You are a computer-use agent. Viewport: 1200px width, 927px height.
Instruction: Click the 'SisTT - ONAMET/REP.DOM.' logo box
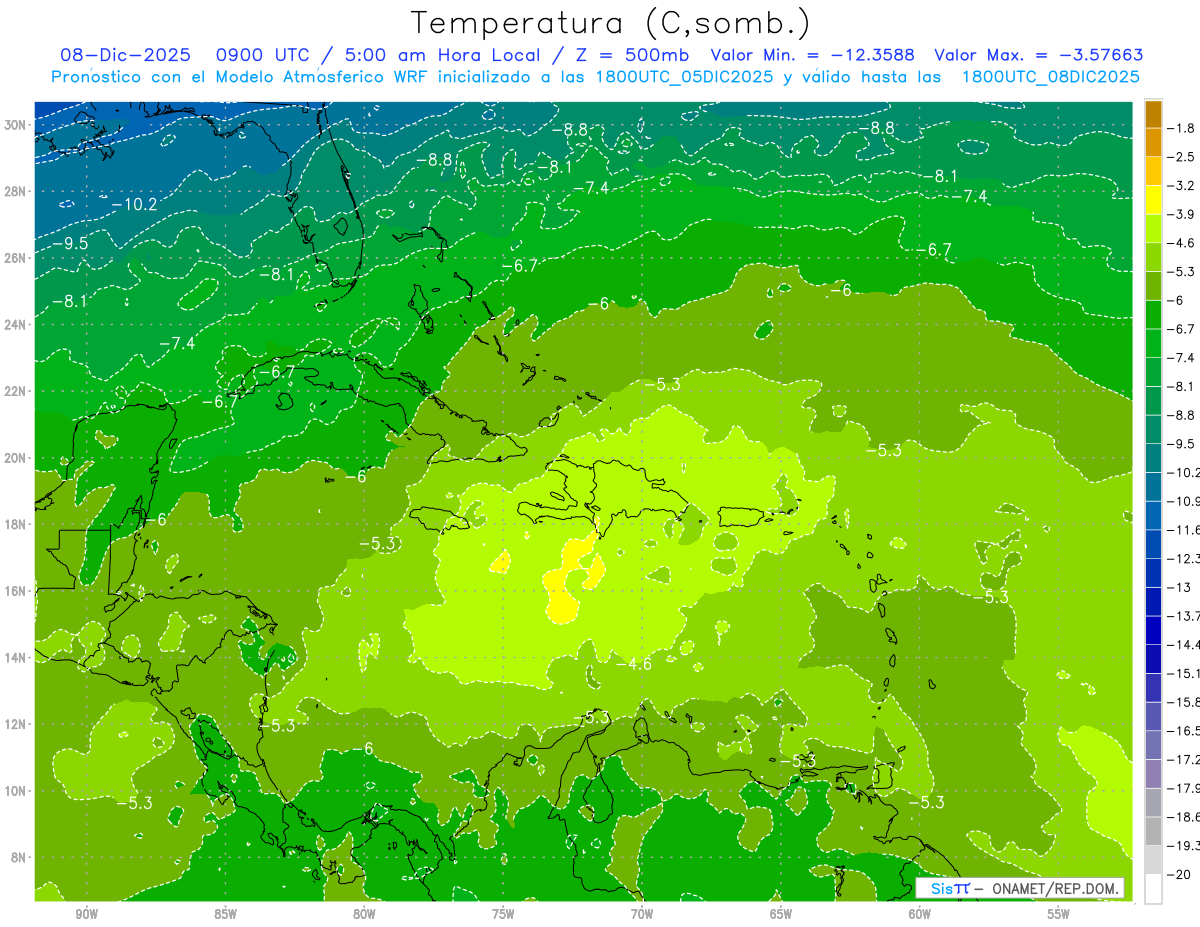tap(1020, 888)
